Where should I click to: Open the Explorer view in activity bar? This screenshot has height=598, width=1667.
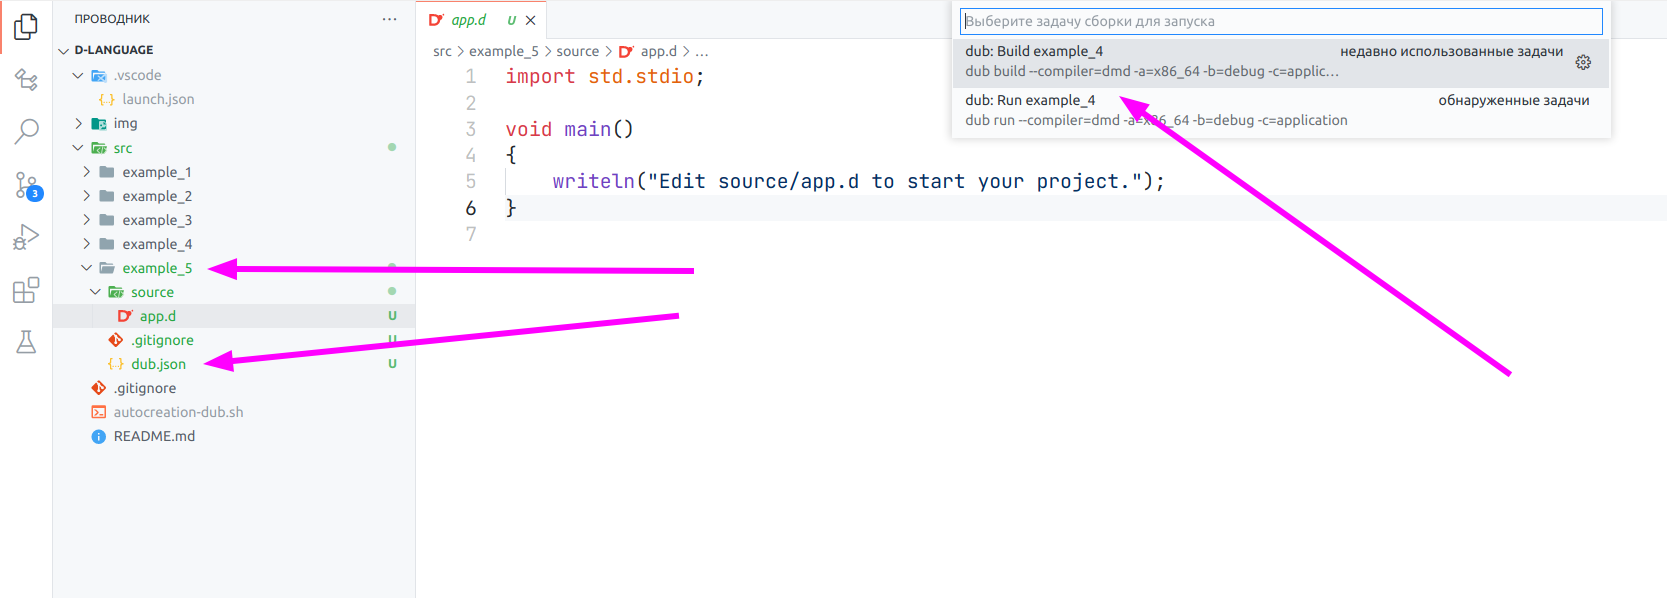tap(26, 27)
